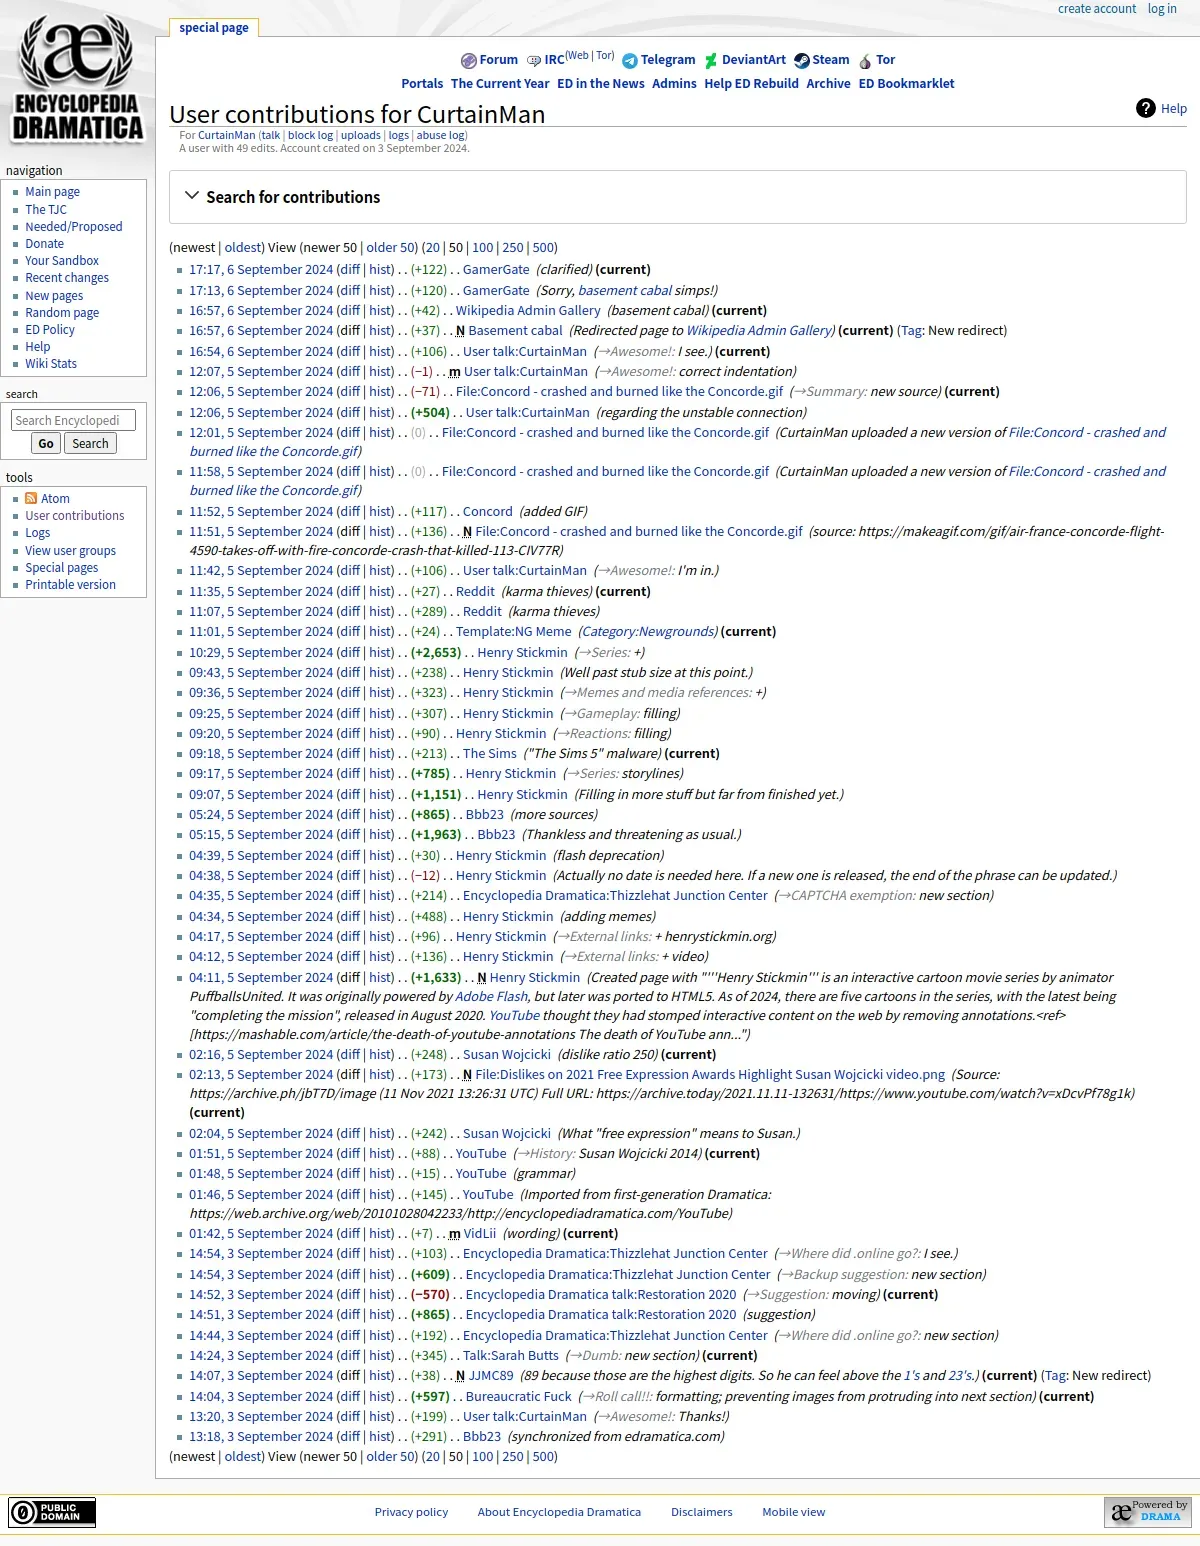Click bottom 'older 50' pagination link
Viewport: 1200px width, 1546px height.
click(x=390, y=1457)
